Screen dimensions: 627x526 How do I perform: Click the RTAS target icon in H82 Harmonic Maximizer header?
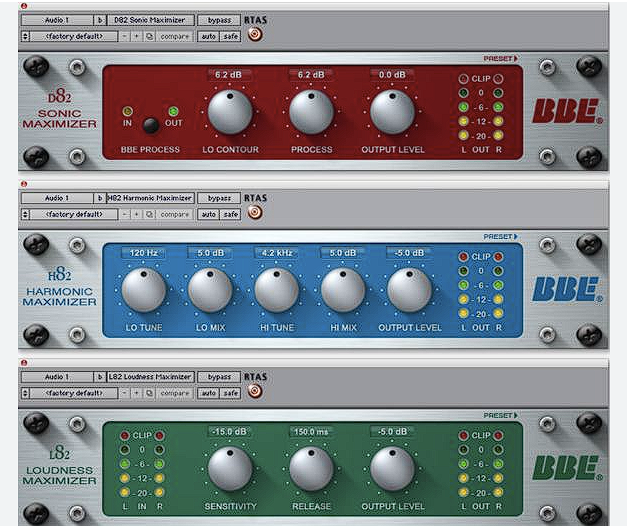255,212
